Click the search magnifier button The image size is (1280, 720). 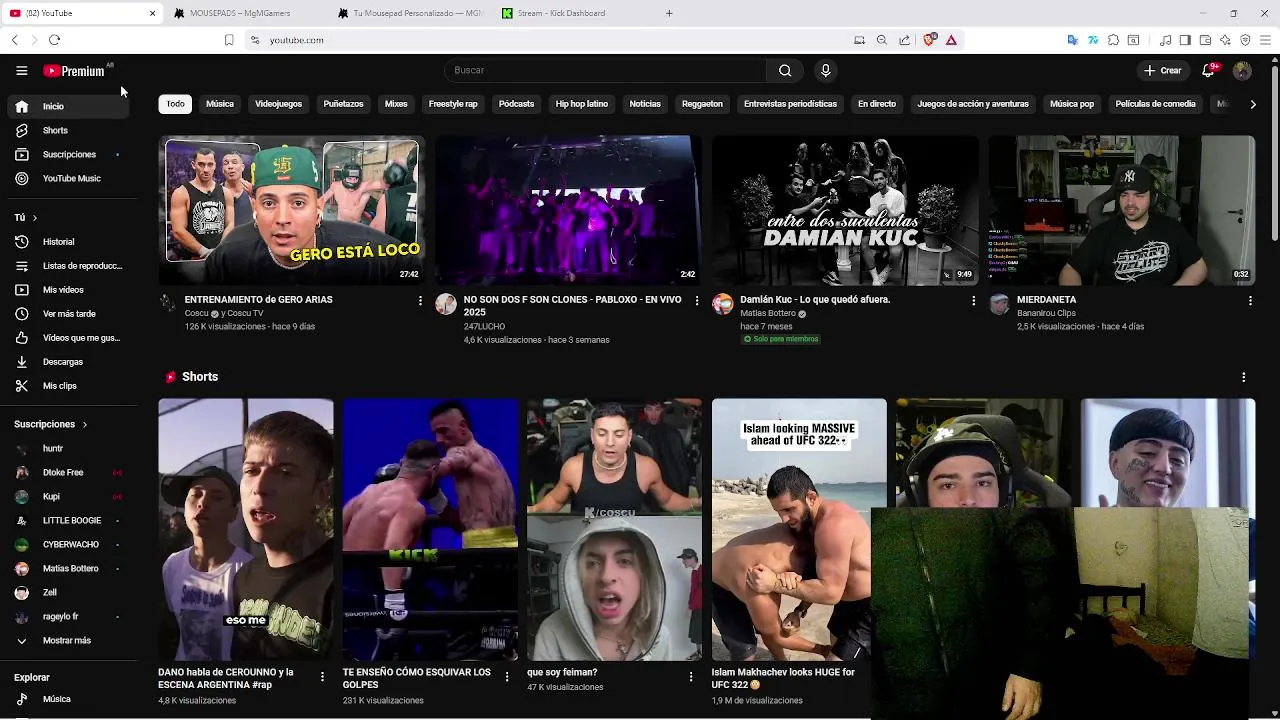click(x=785, y=70)
